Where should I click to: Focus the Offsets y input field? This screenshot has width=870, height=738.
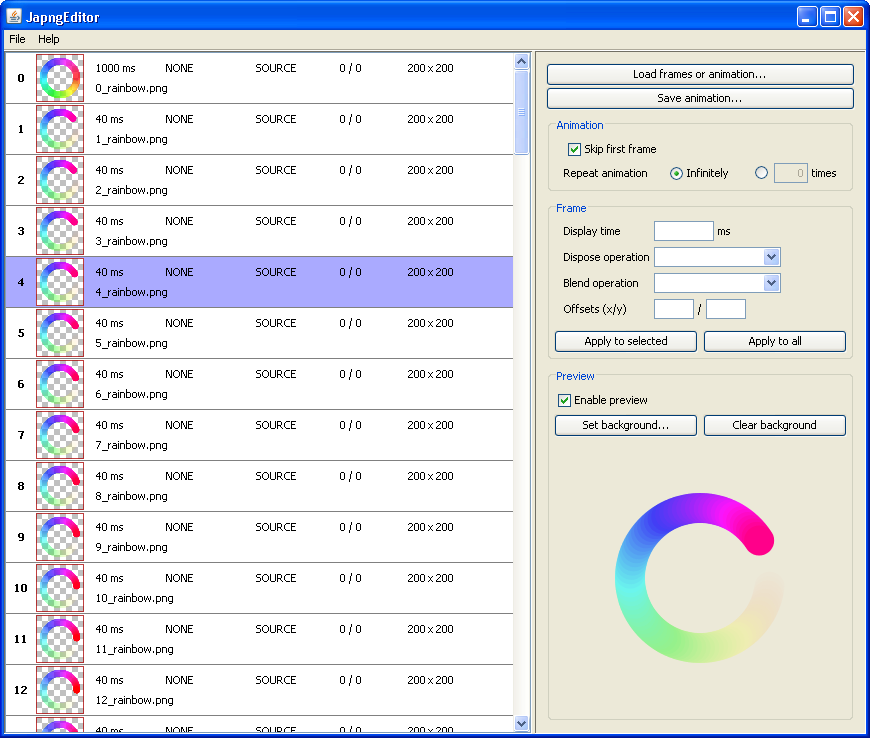tap(726, 309)
